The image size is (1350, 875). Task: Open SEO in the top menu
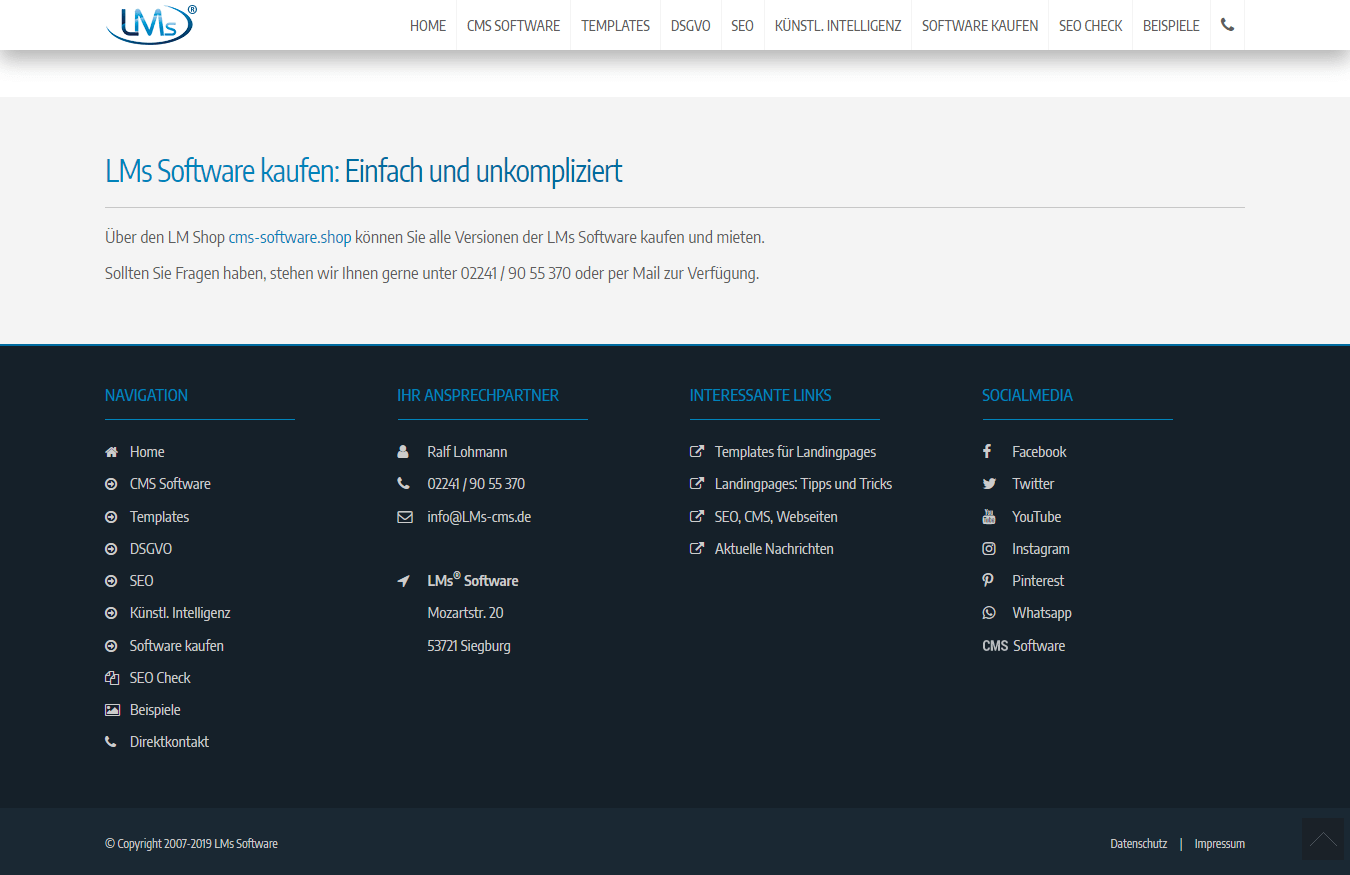point(743,26)
